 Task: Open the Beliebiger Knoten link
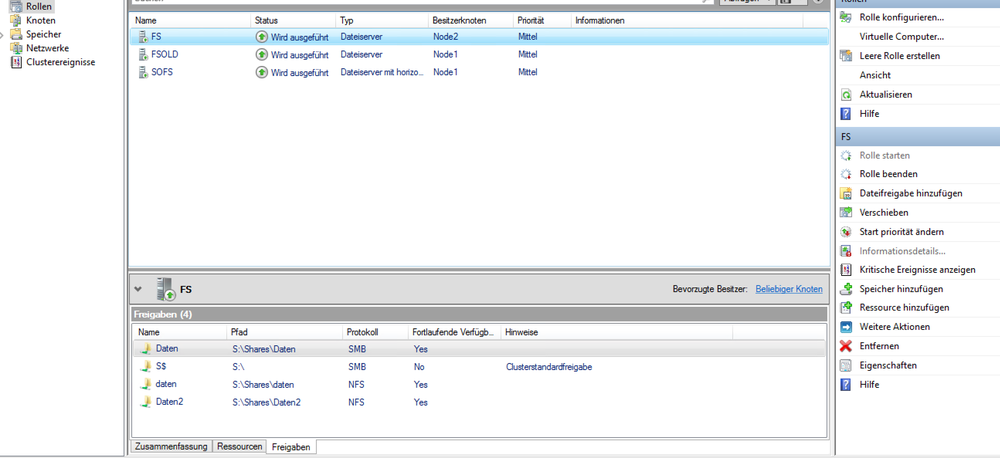pos(788,289)
